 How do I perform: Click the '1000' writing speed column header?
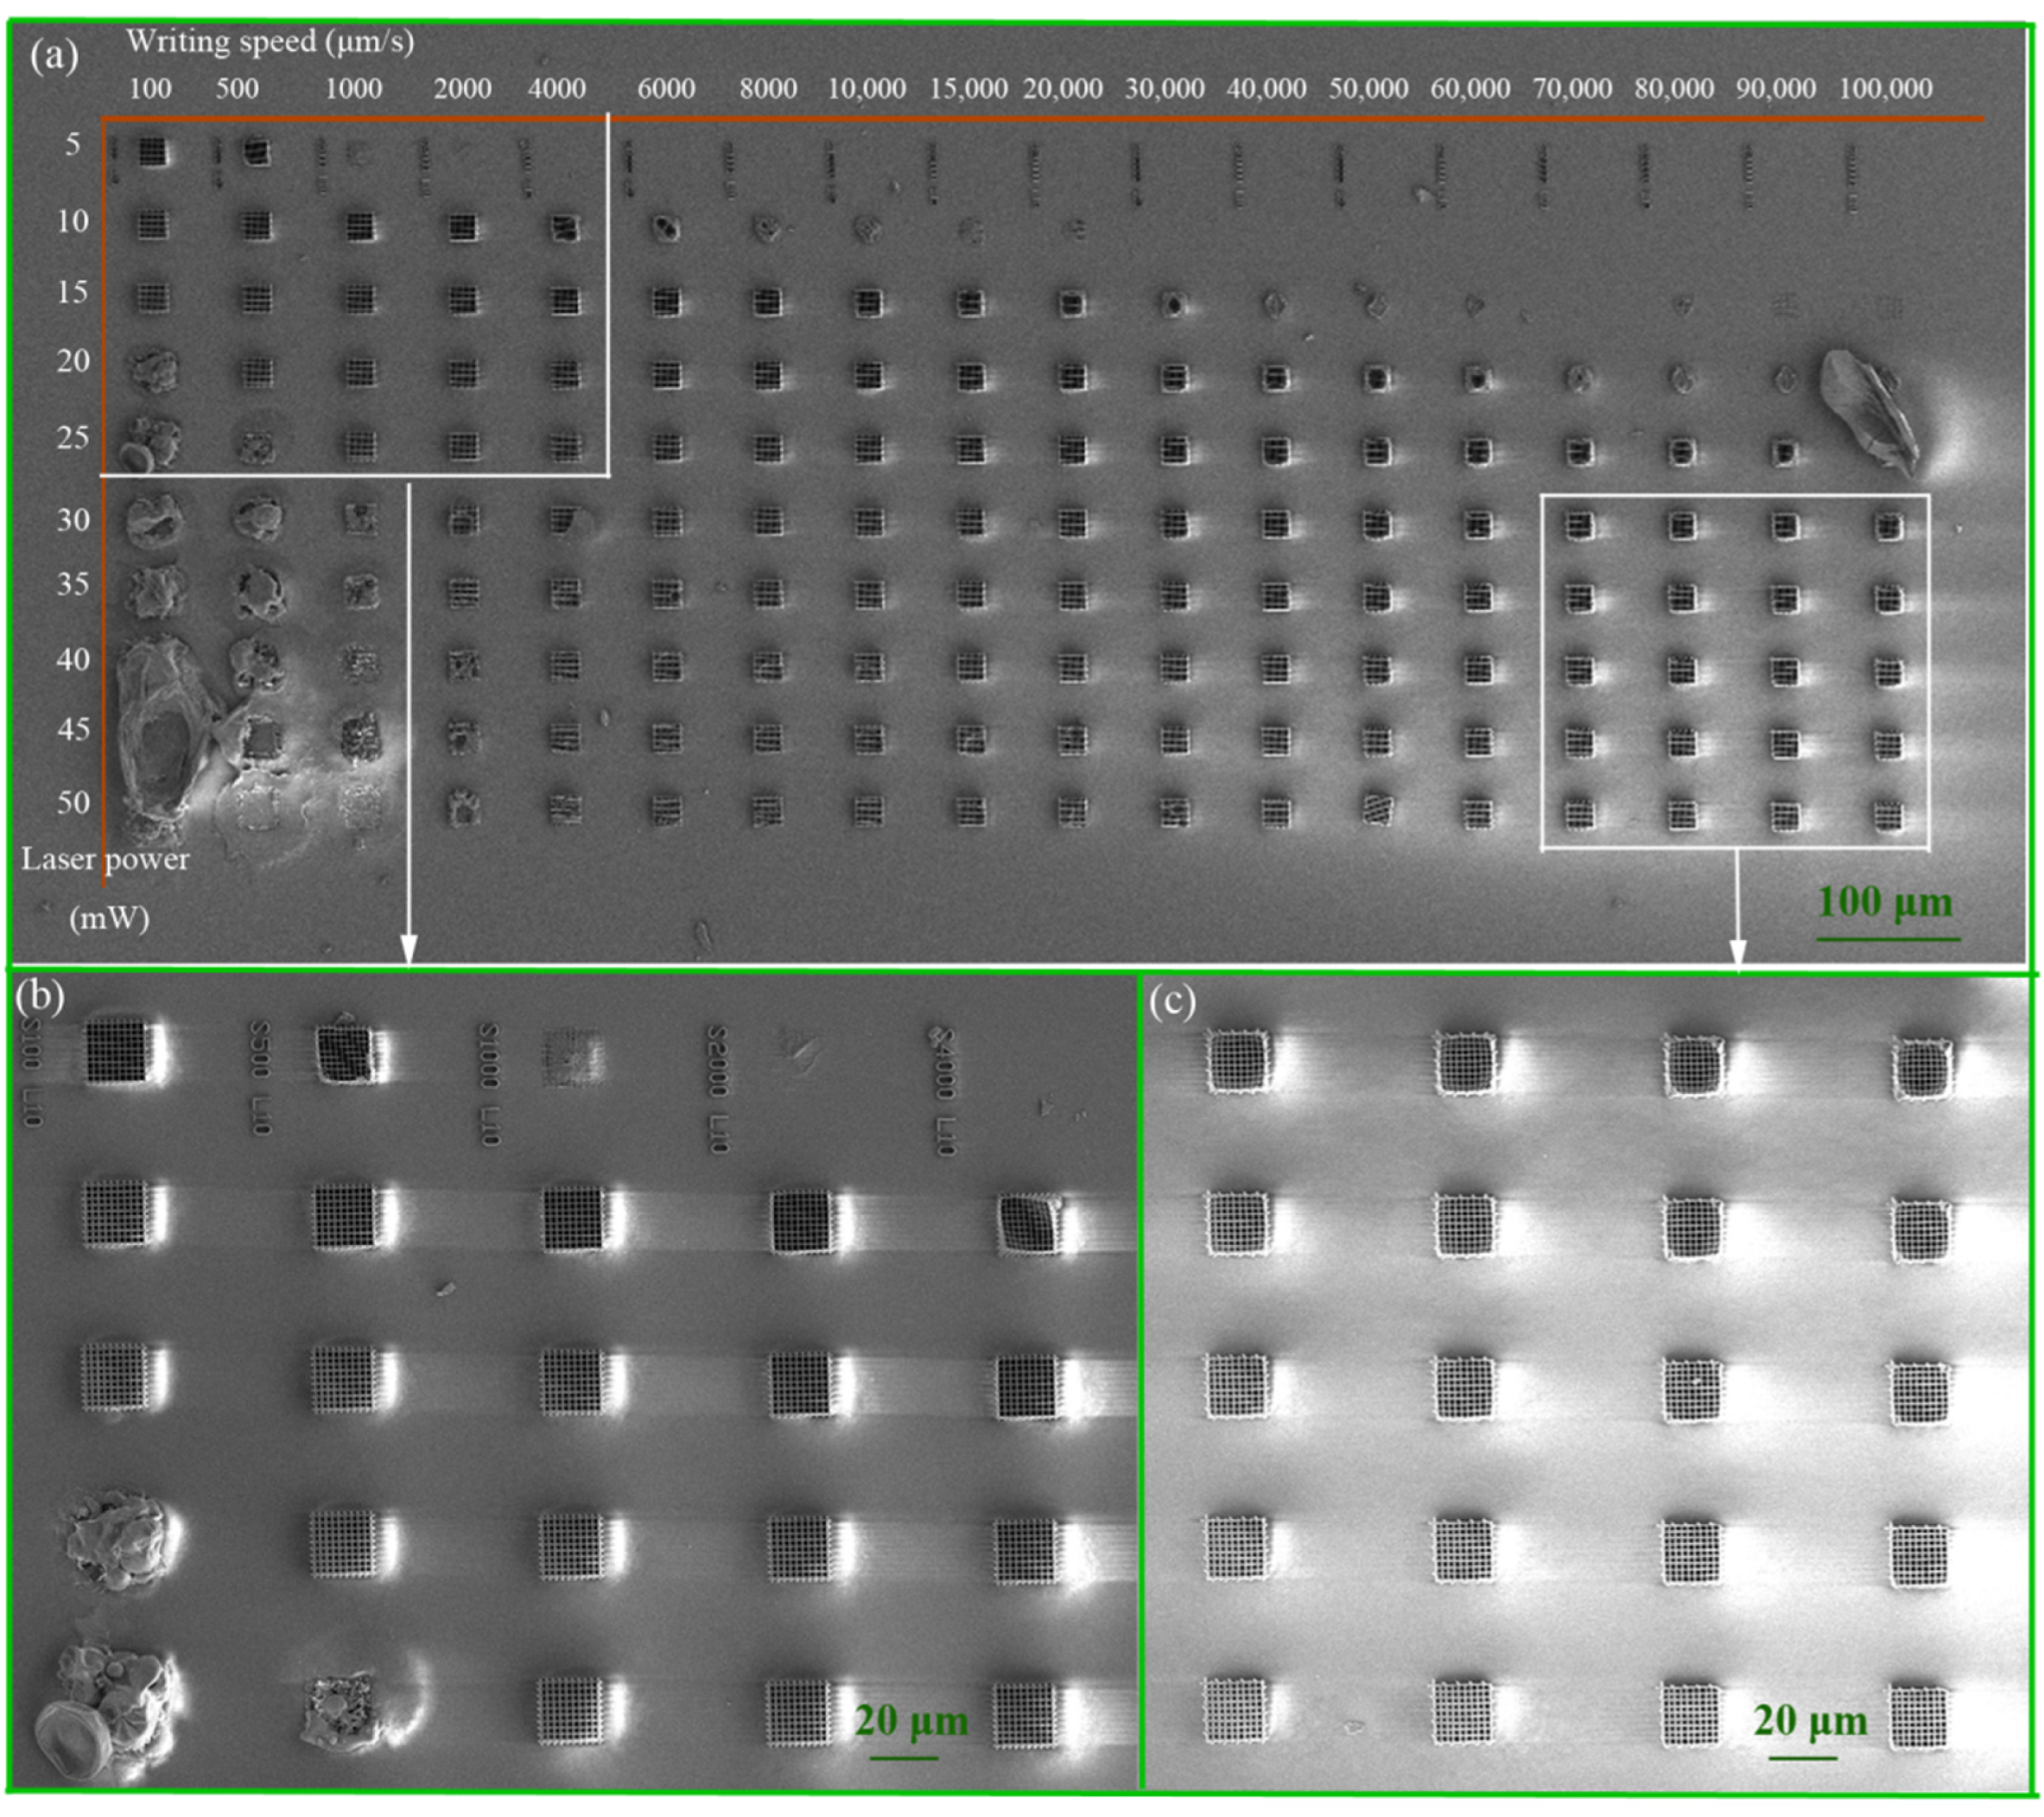[354, 89]
